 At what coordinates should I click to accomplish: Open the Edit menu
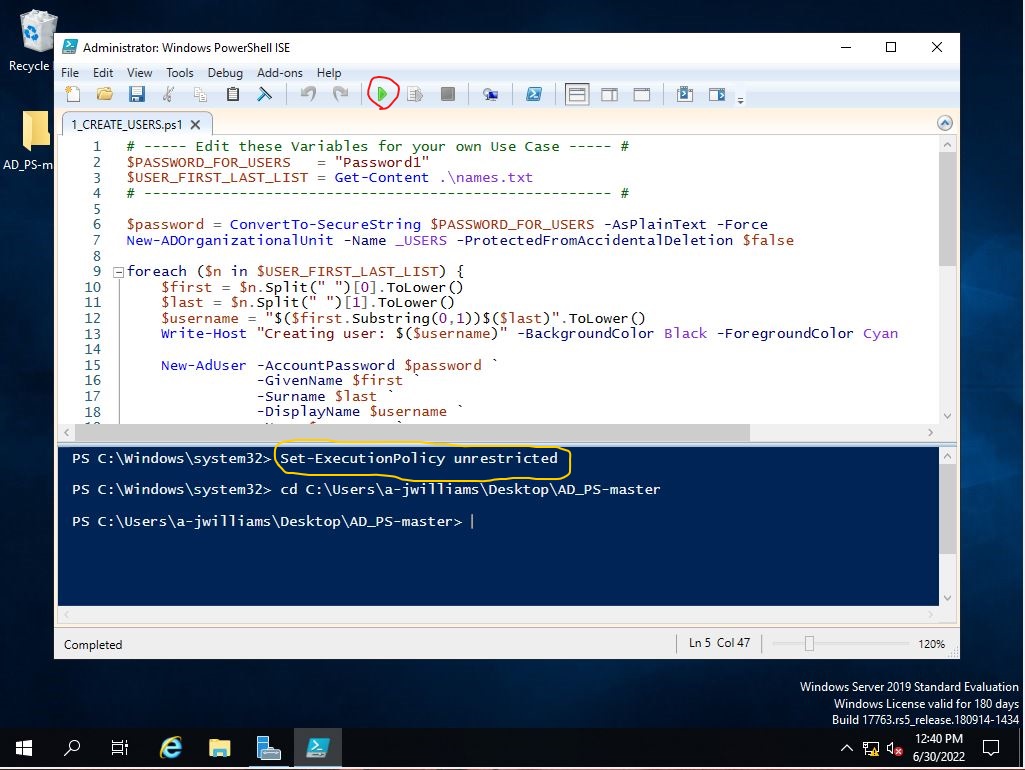point(103,73)
